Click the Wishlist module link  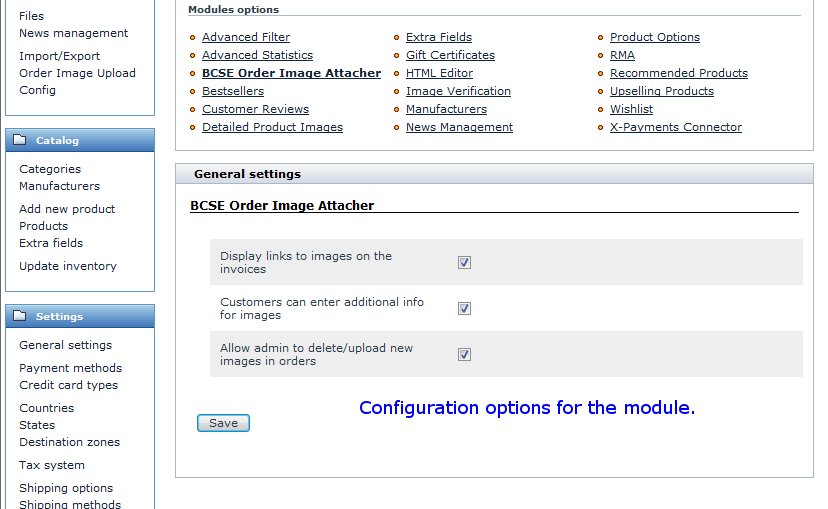(631, 109)
